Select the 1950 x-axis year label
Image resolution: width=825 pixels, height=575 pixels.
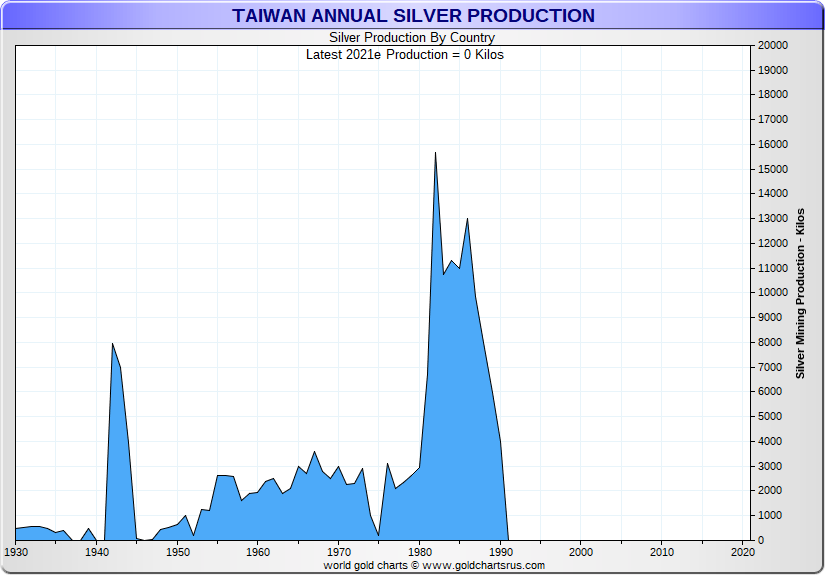pos(177,552)
